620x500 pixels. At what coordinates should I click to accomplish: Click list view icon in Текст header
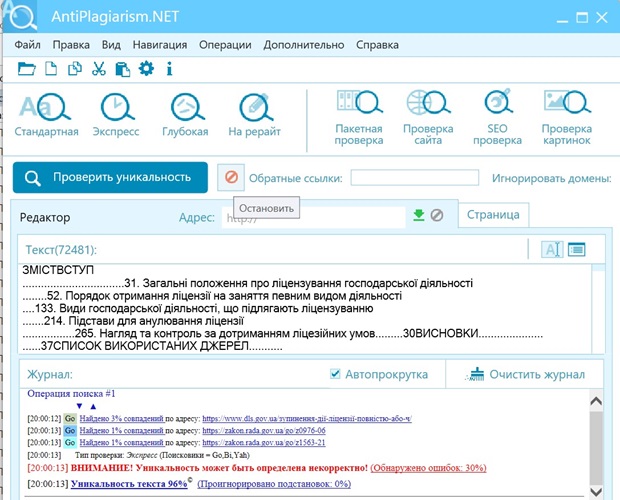(577, 249)
